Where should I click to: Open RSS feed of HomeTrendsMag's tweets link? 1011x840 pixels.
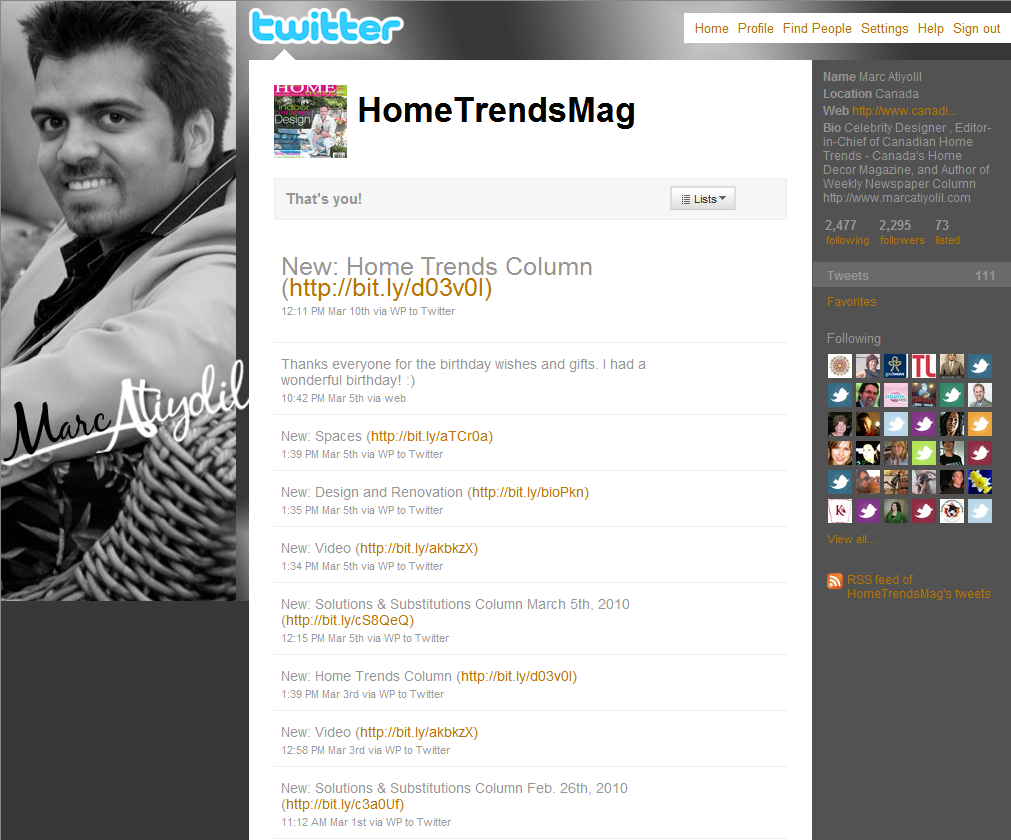918,587
